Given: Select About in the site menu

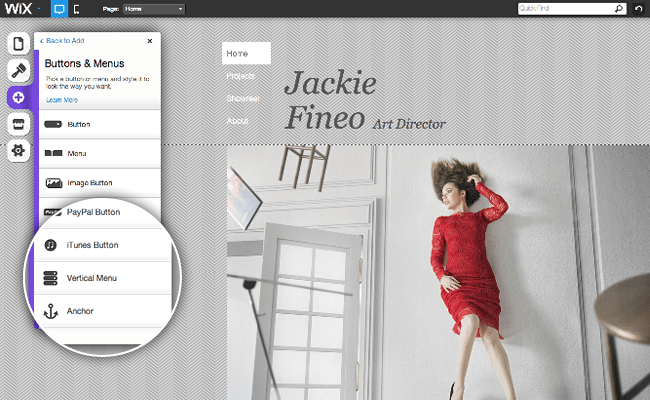Looking at the screenshot, I should pyautogui.click(x=237, y=121).
